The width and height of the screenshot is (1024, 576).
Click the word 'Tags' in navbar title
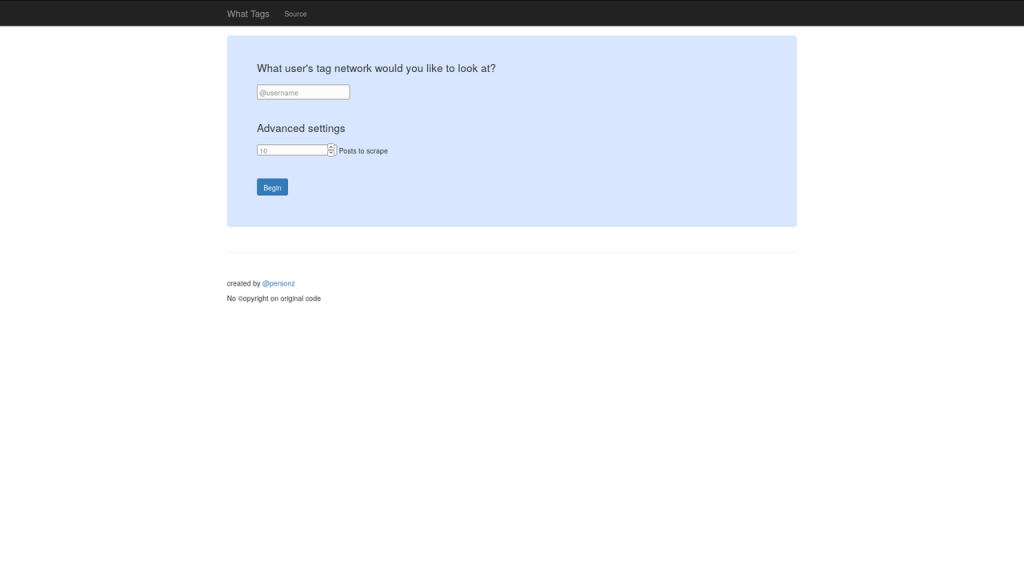tap(259, 14)
